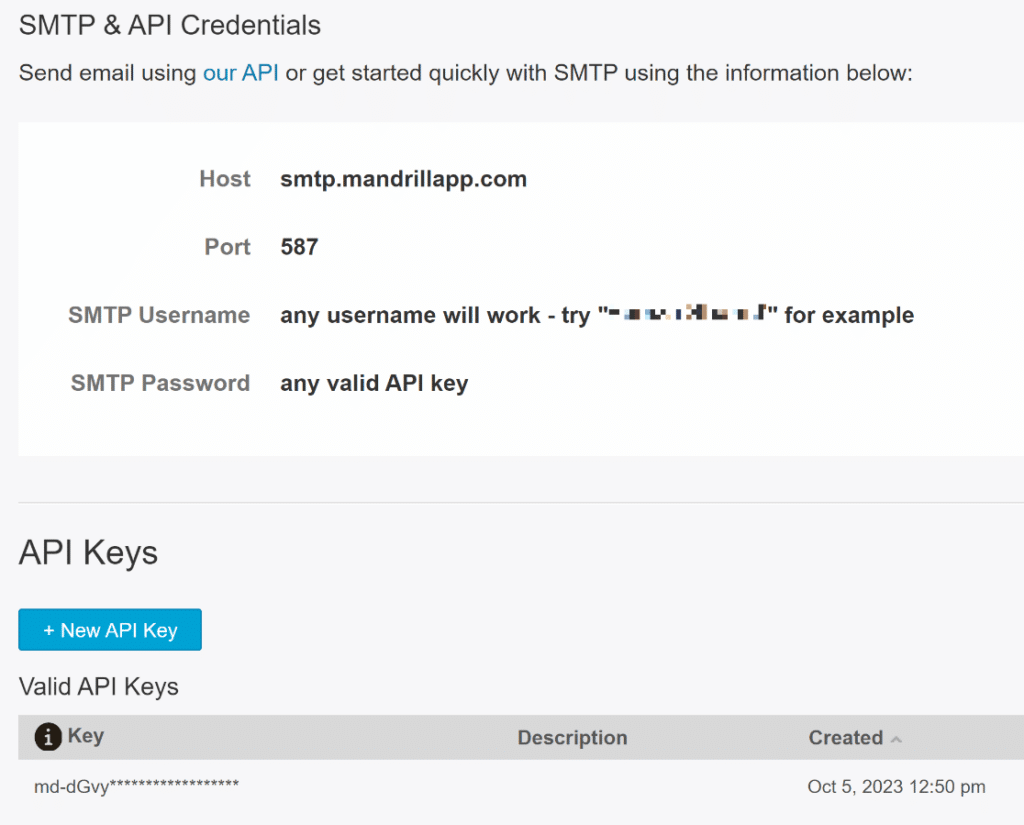Click the port number 587

(x=299, y=246)
